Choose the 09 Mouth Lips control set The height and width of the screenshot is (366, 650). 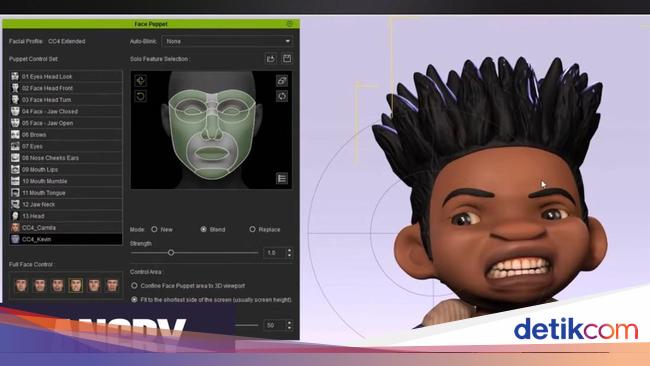pos(66,170)
